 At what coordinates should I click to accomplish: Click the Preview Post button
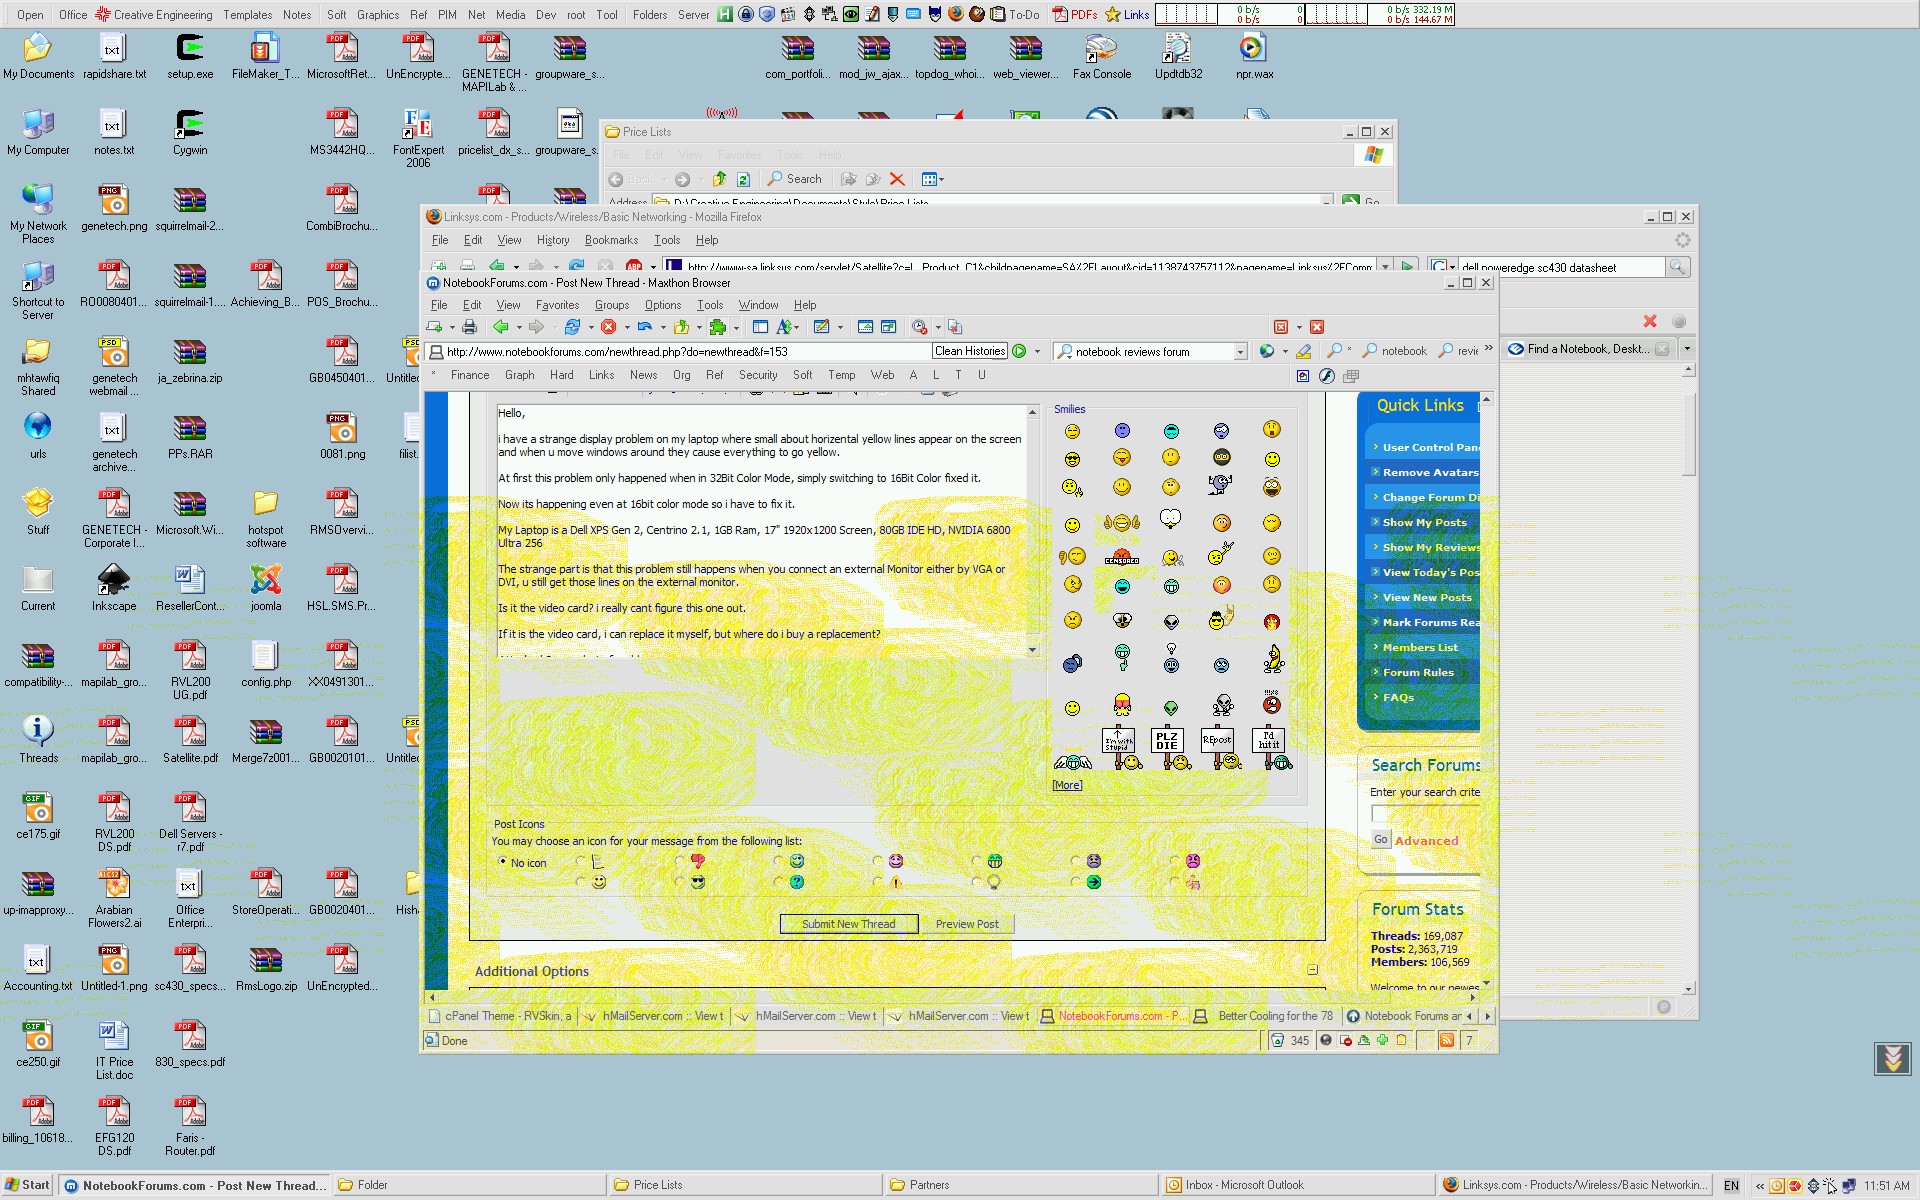(967, 924)
